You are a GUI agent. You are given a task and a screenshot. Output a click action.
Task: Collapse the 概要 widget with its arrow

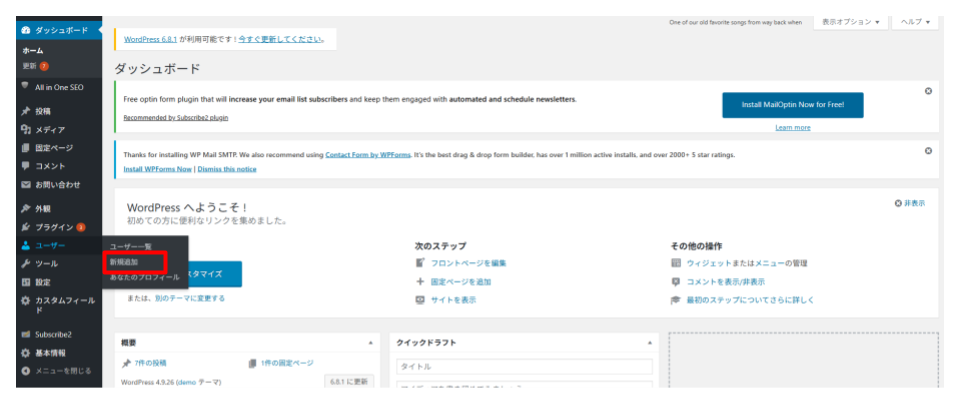click(x=370, y=343)
